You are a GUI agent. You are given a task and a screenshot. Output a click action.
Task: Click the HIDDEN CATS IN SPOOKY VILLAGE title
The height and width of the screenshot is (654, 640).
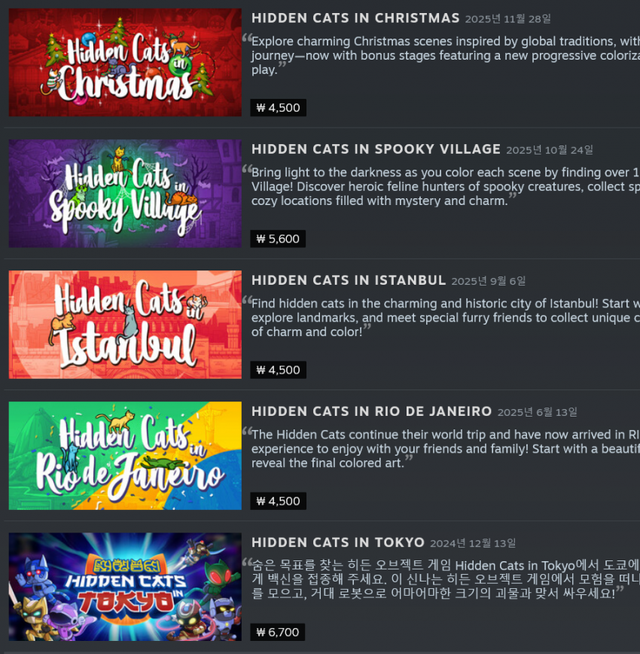coord(376,149)
